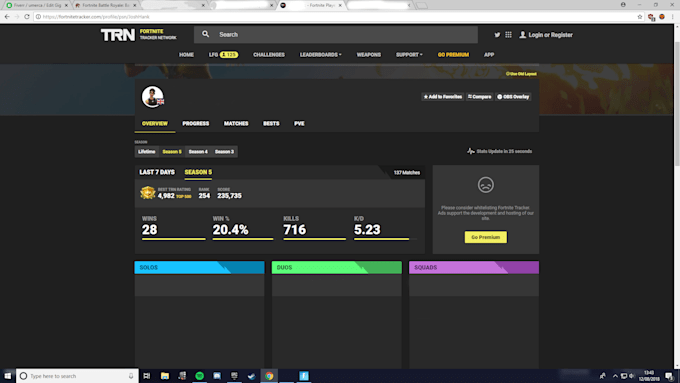Expand the Support dropdown menu
This screenshot has height=383, width=680.
pyautogui.click(x=409, y=55)
